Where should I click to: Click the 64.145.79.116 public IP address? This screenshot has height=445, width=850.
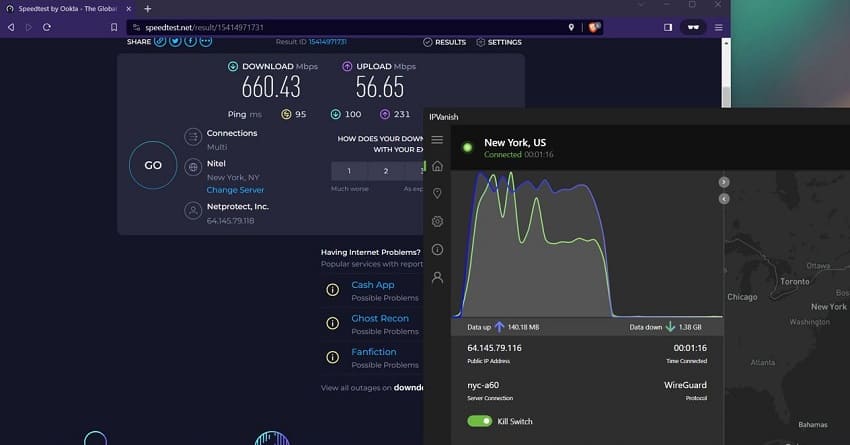494,348
